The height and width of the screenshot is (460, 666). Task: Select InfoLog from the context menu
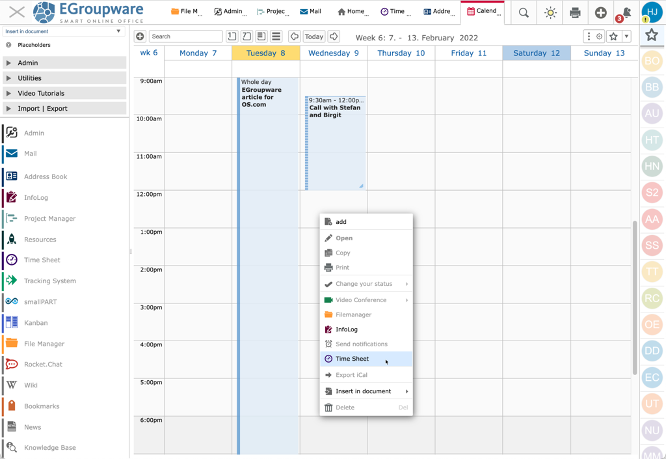tap(346, 328)
